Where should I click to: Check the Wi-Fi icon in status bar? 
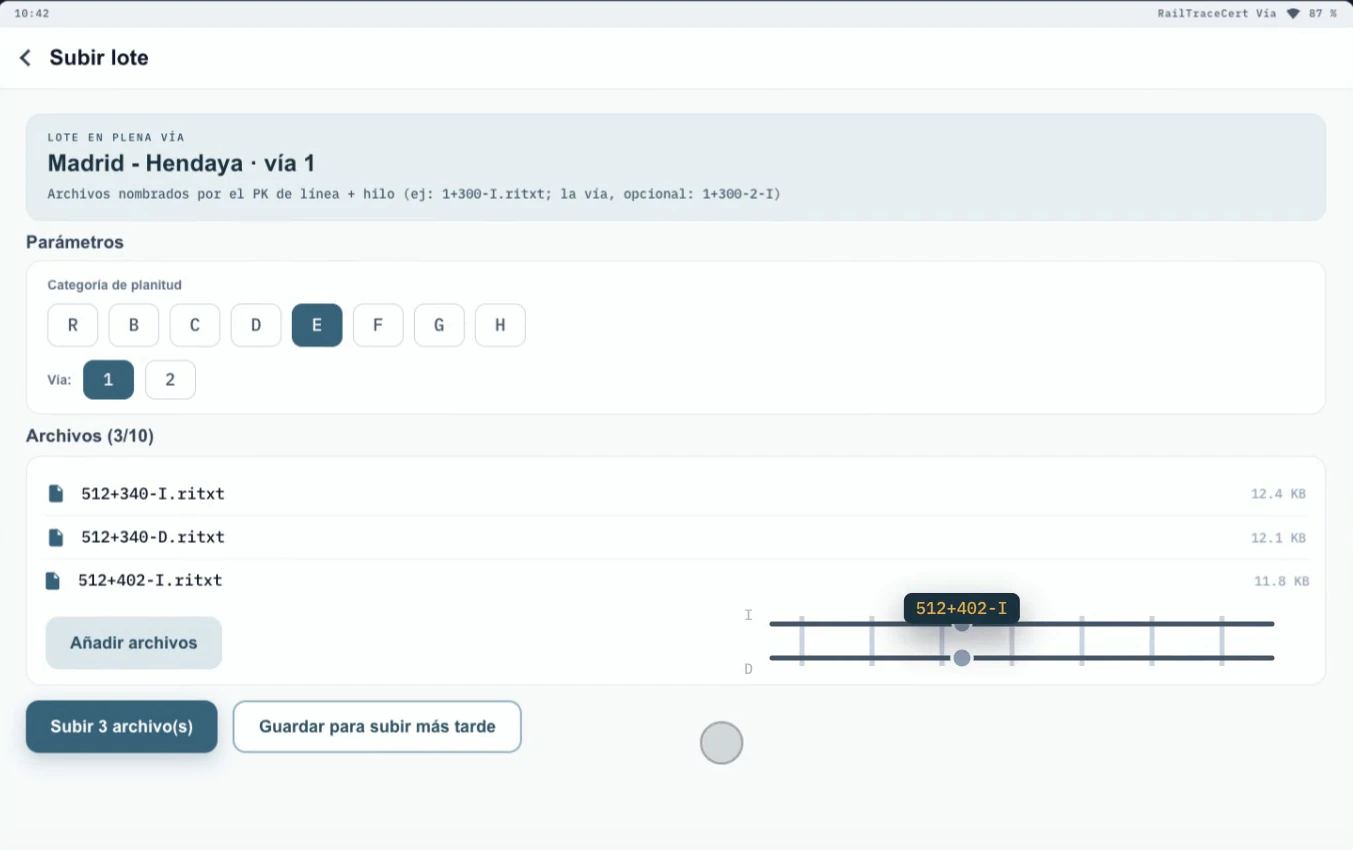(1293, 14)
